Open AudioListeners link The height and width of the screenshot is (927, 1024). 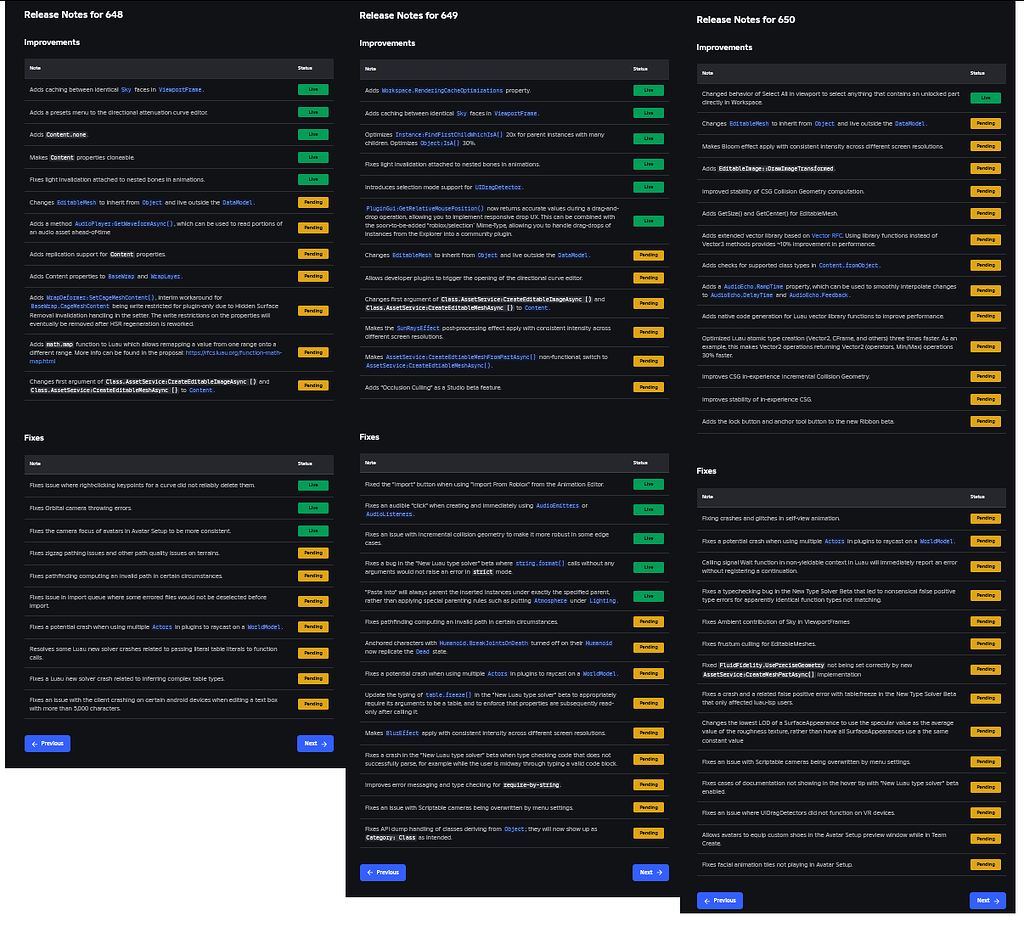[389, 514]
